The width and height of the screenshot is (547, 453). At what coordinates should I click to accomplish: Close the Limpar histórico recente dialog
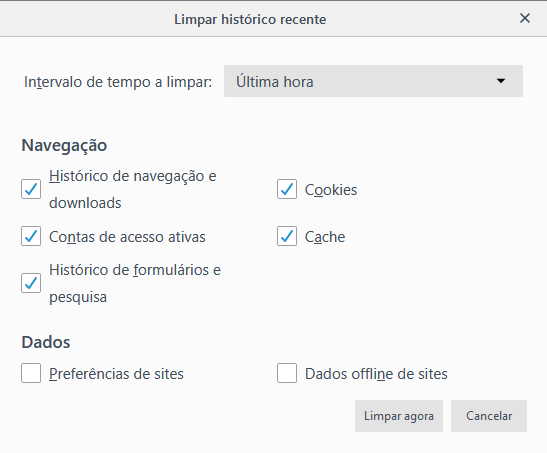point(525,18)
